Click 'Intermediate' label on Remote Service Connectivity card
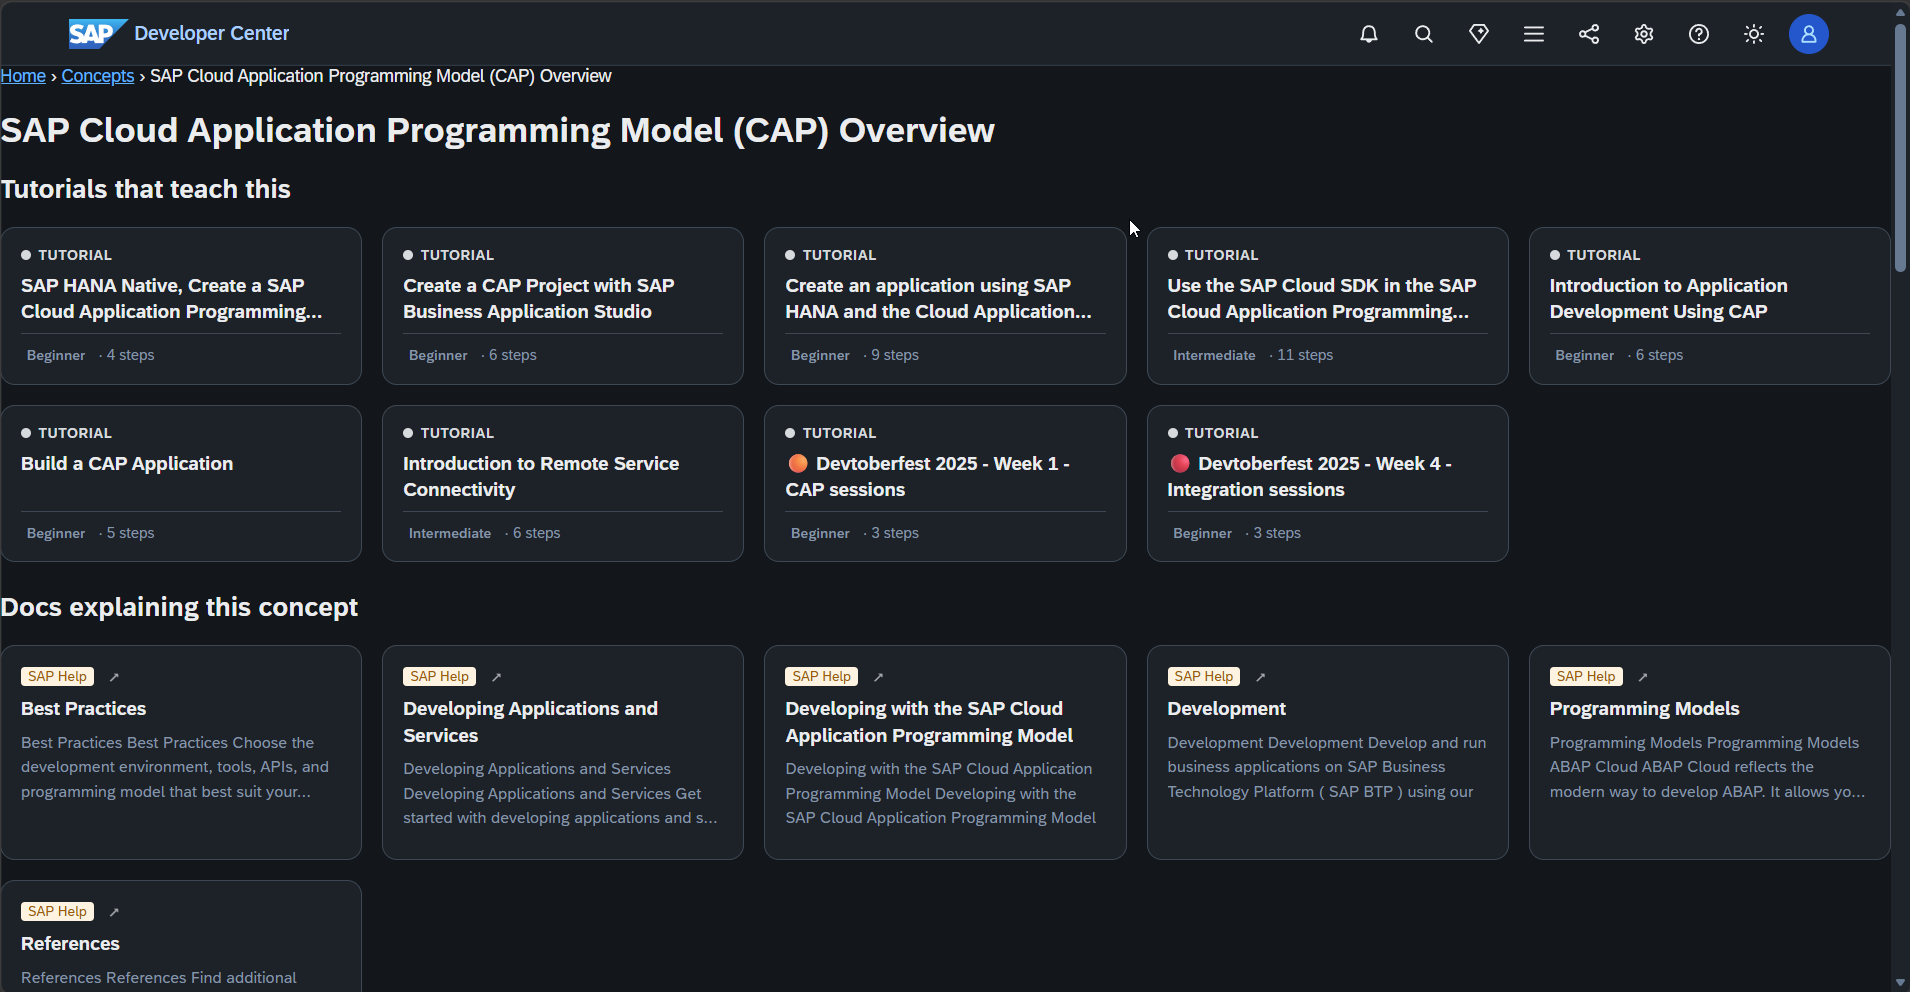The image size is (1910, 992). [450, 533]
